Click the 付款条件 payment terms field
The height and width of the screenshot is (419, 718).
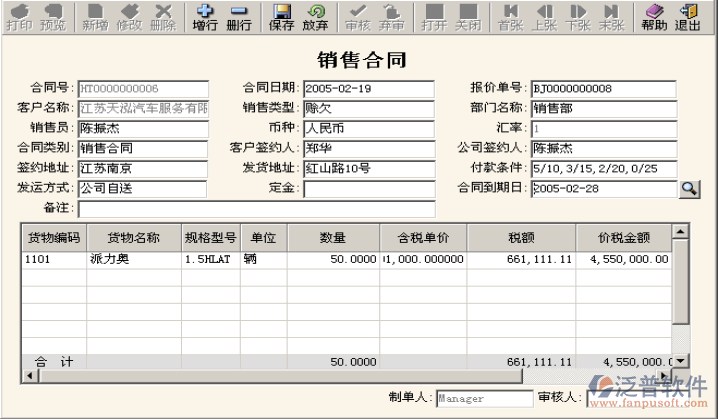[603, 169]
